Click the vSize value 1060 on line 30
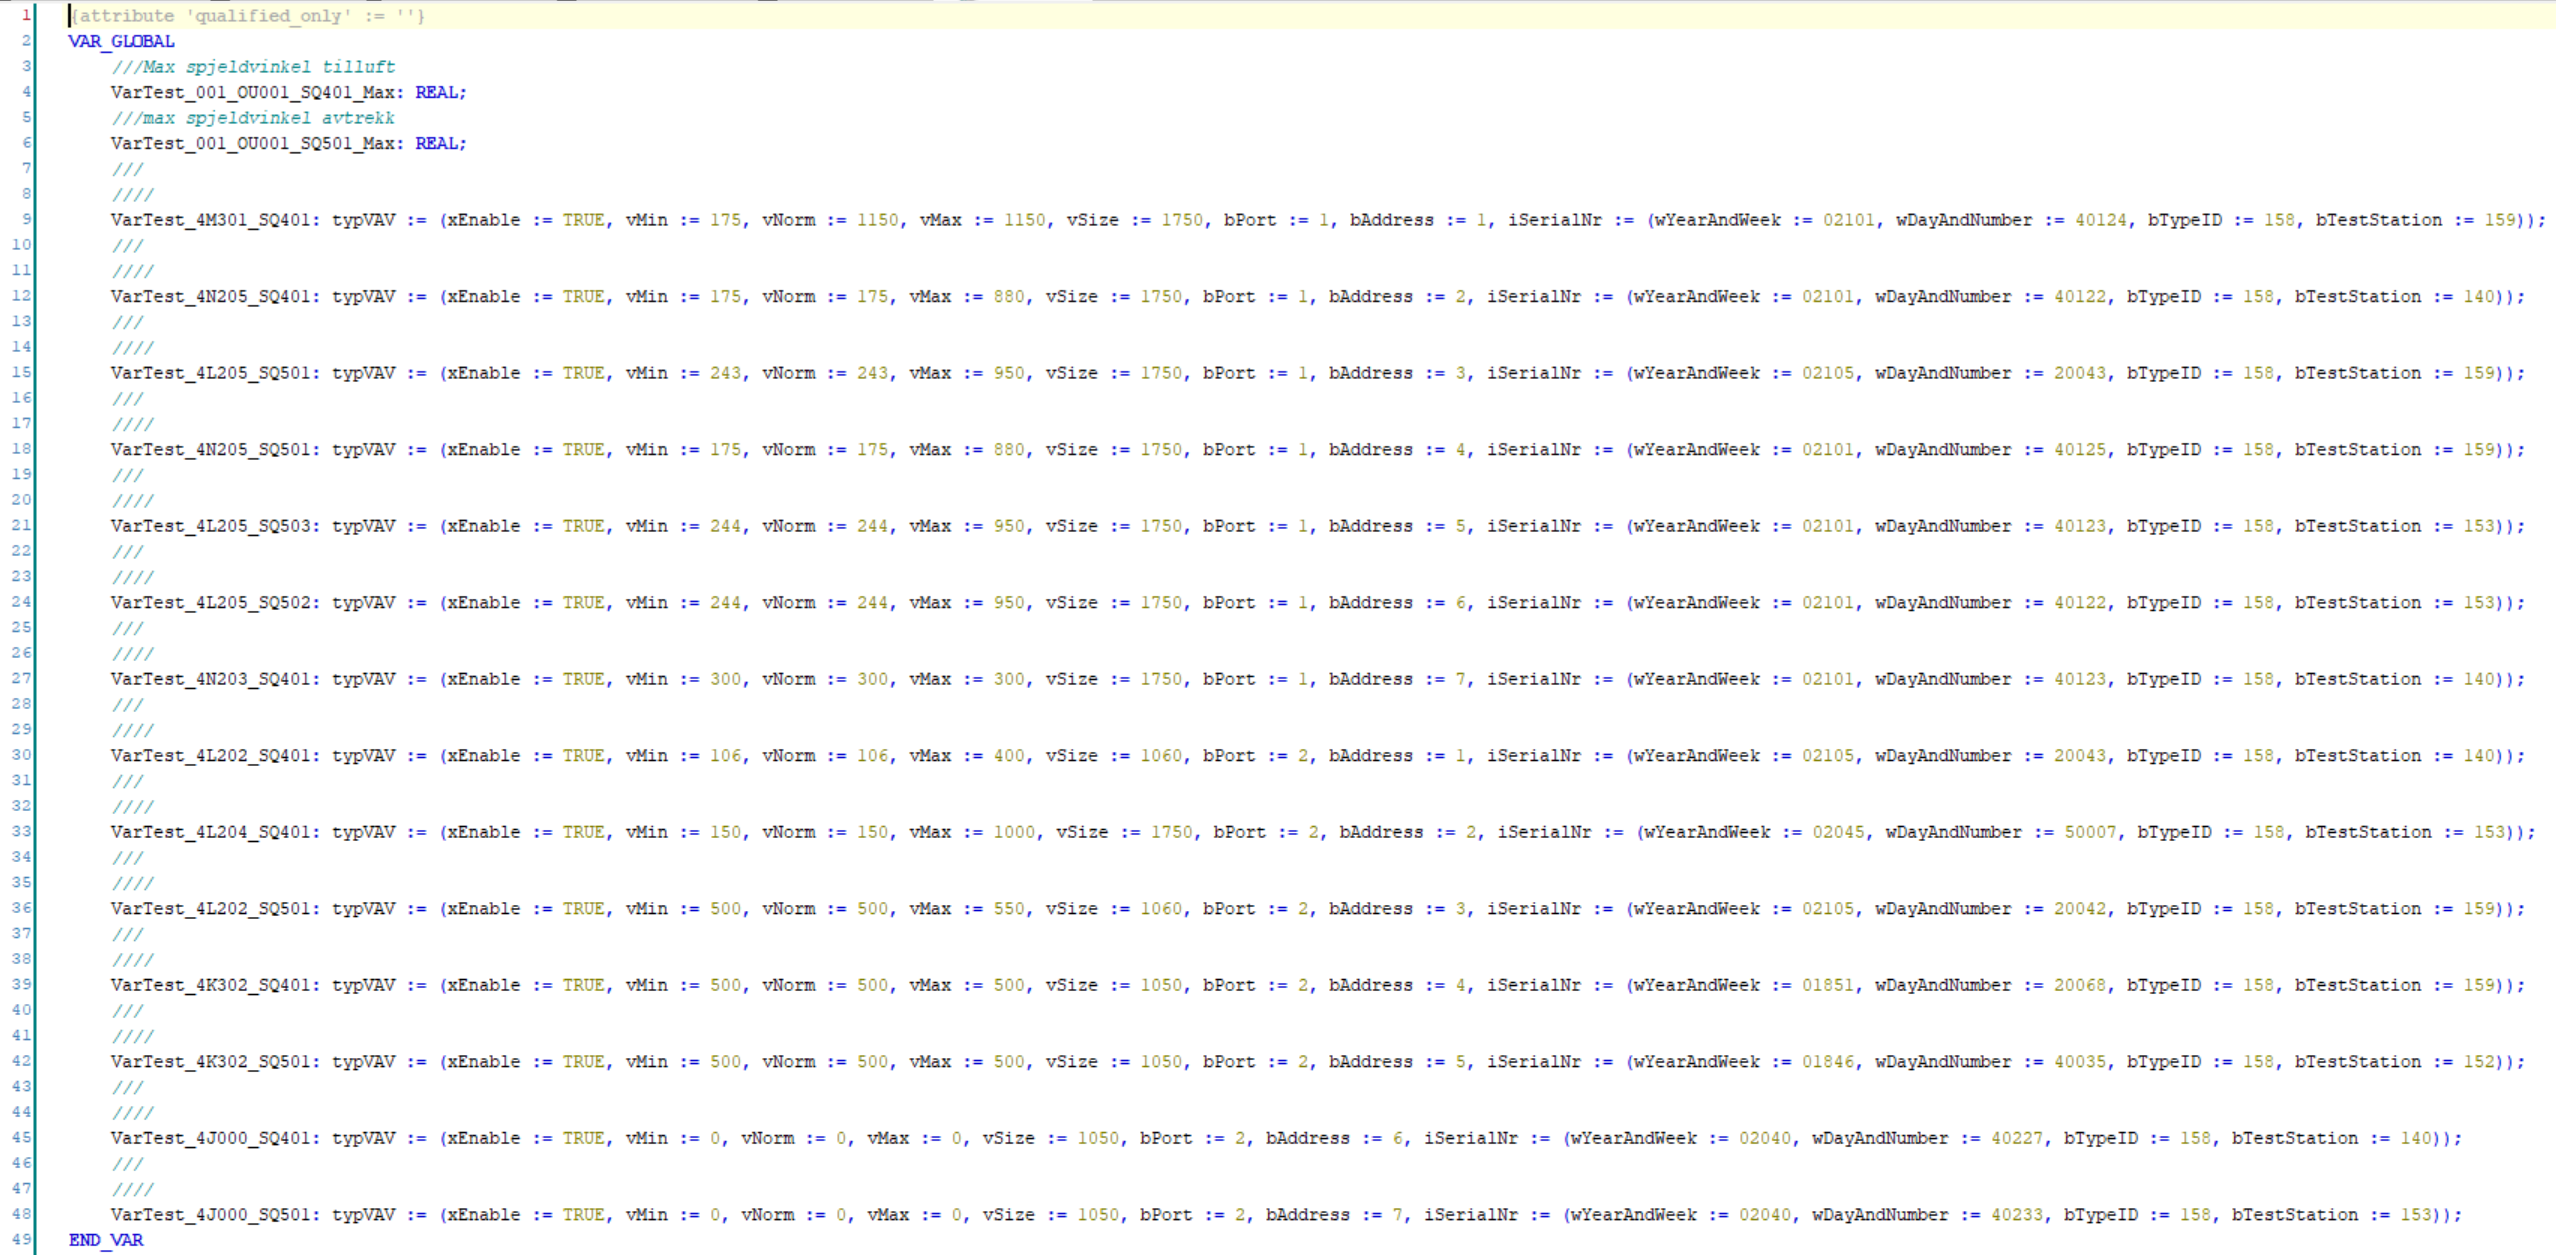 [x=1160, y=755]
